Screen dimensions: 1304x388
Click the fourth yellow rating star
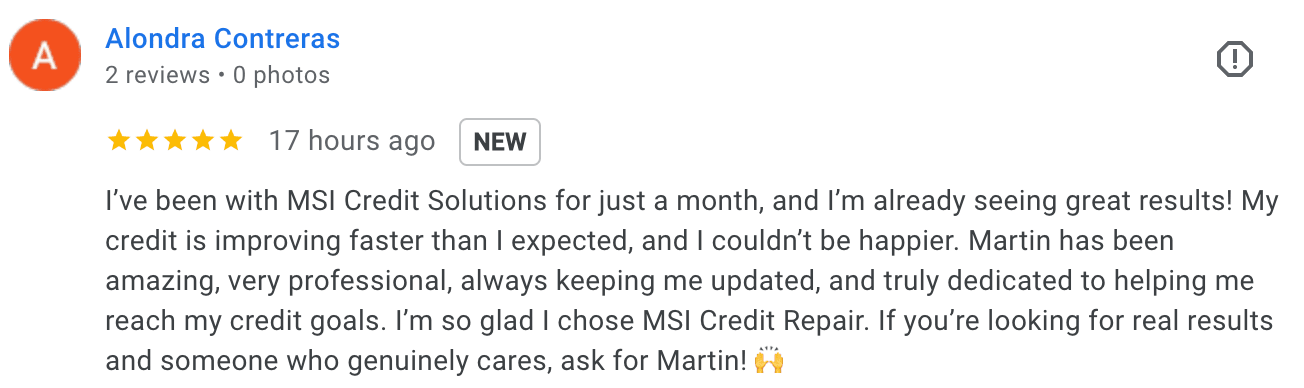[x=202, y=141]
